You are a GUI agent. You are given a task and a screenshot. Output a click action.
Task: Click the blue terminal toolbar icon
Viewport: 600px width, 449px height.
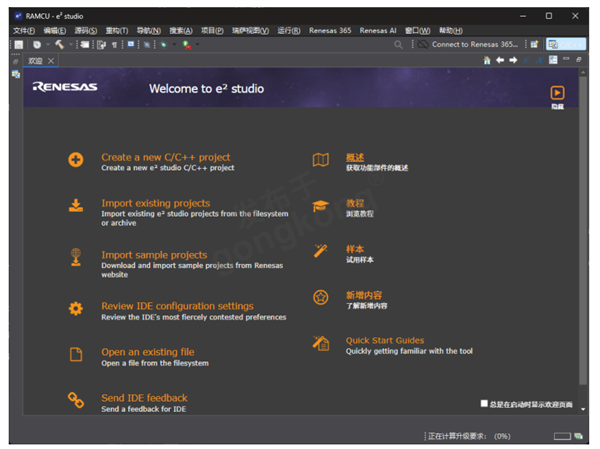coord(131,44)
